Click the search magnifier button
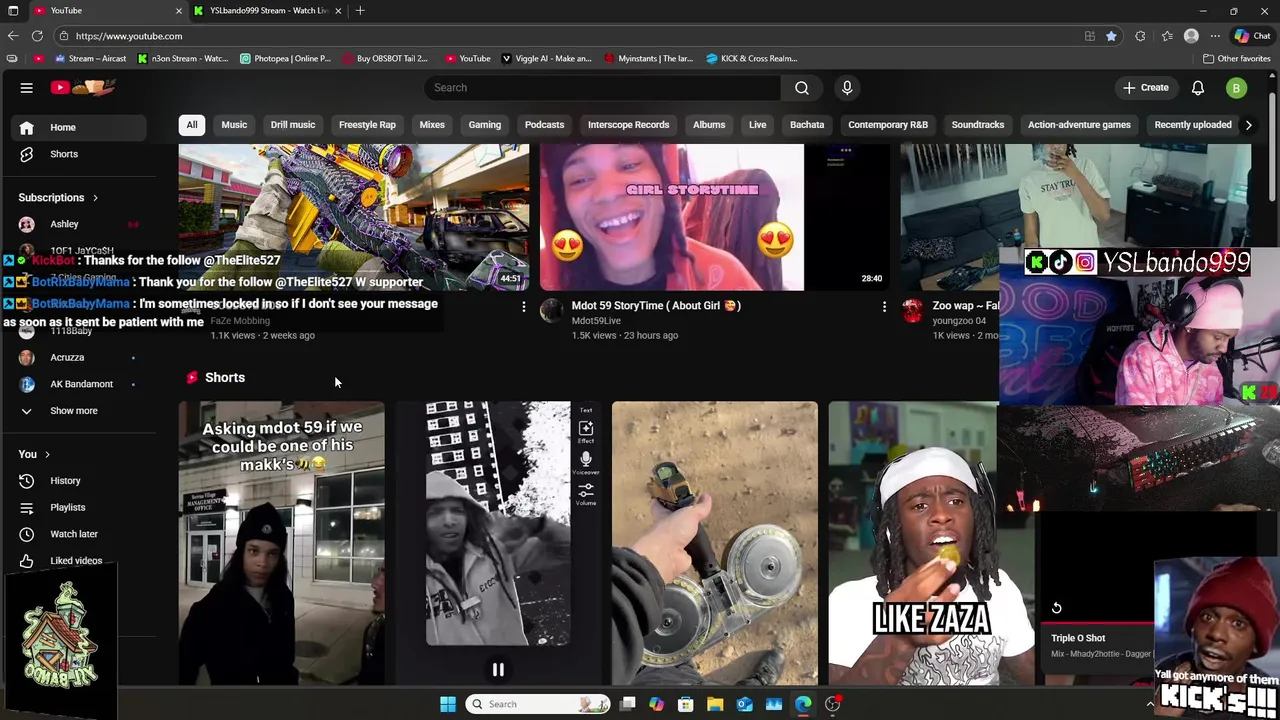 (802, 88)
